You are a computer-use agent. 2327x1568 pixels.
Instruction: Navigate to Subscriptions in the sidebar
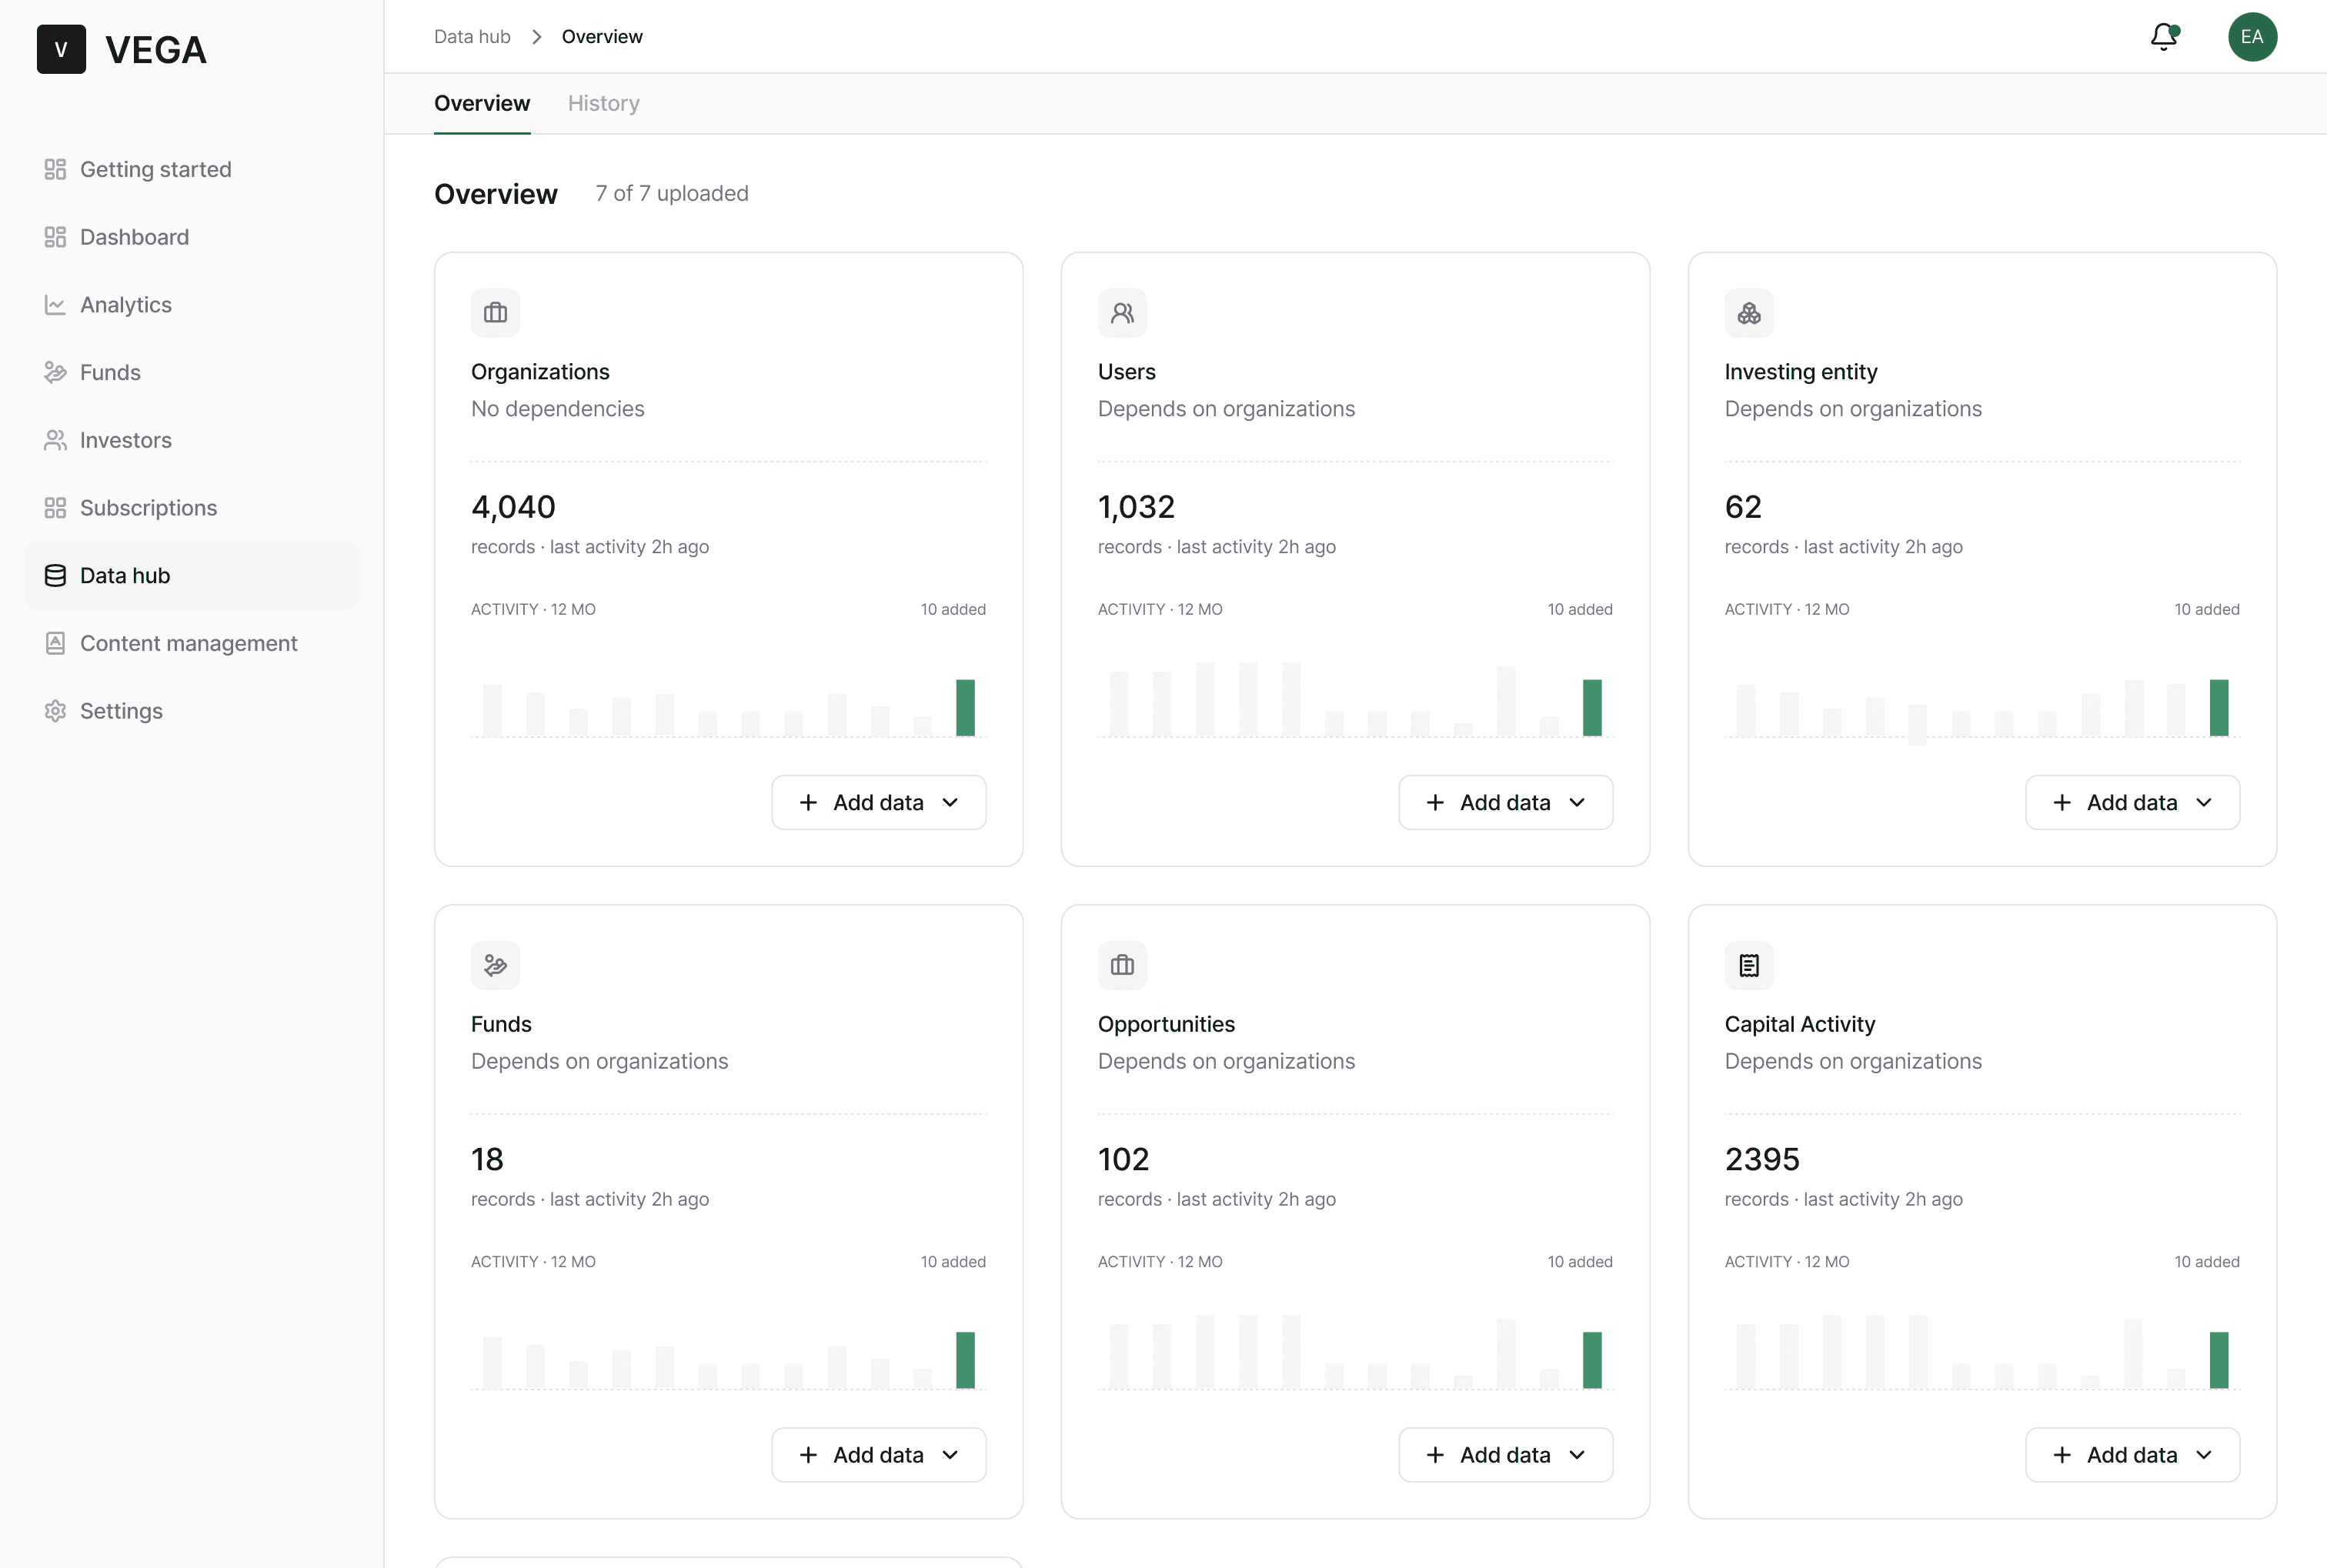(192, 508)
